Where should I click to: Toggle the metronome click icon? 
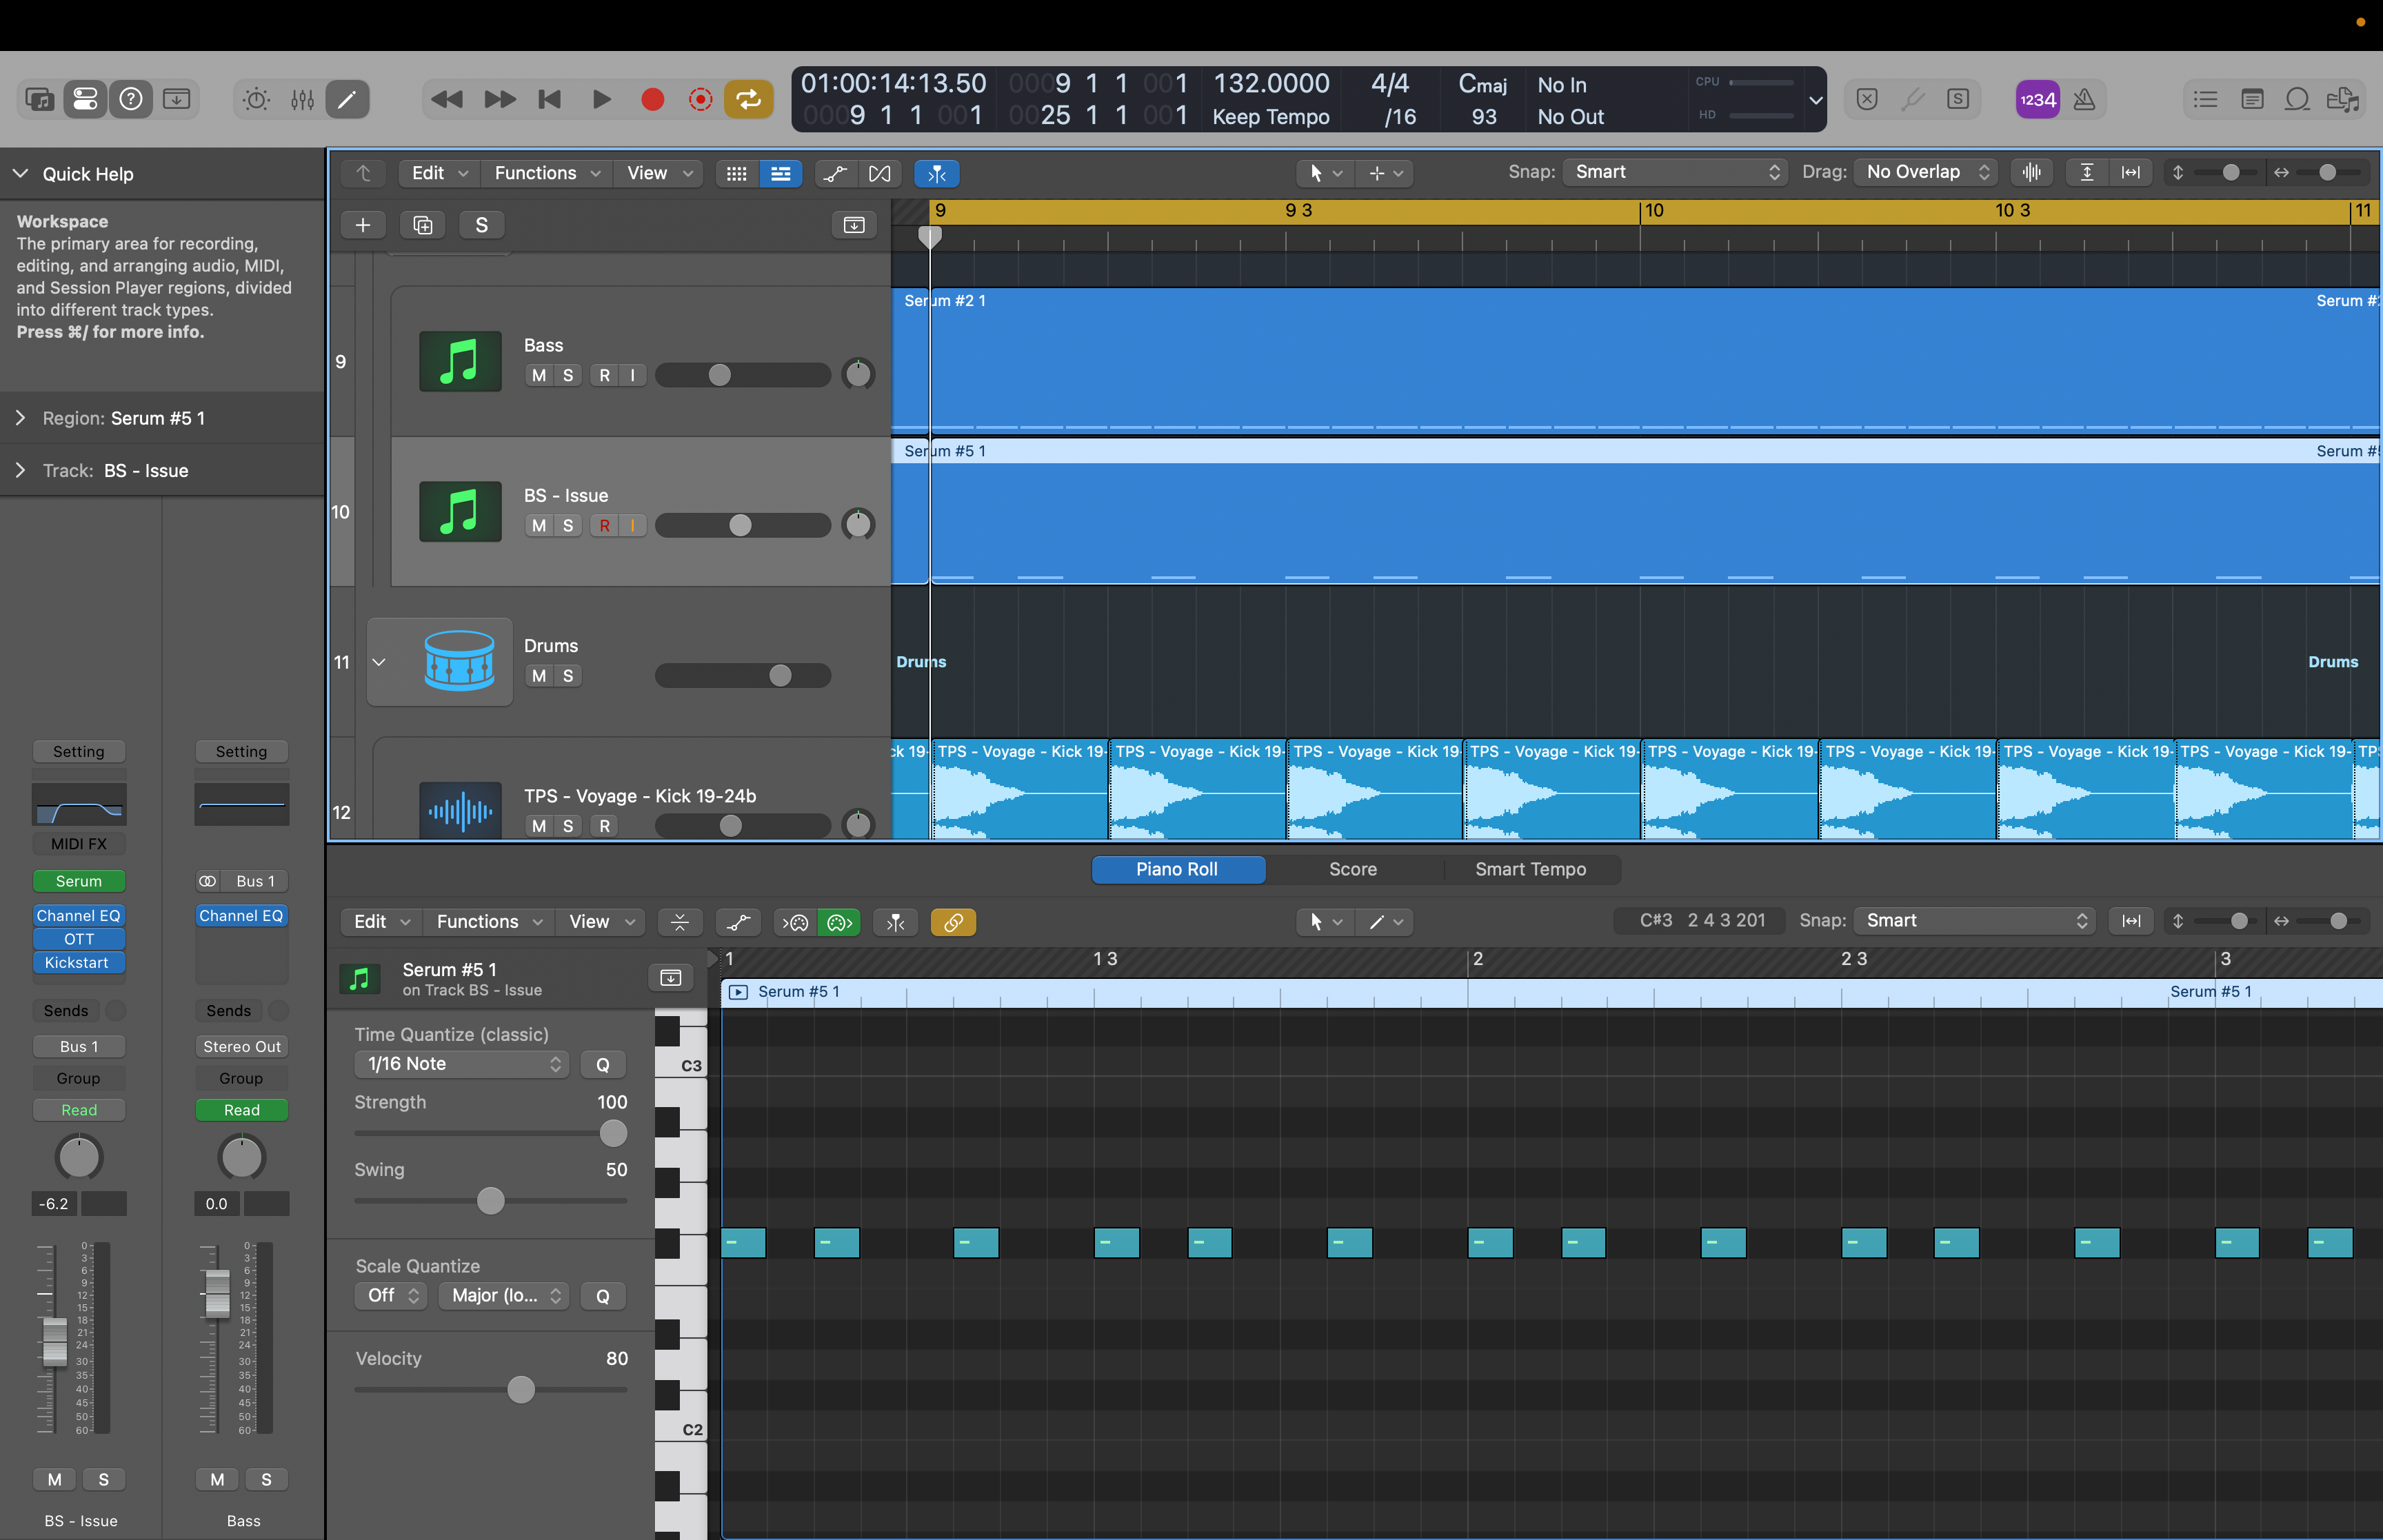pos(2084,99)
